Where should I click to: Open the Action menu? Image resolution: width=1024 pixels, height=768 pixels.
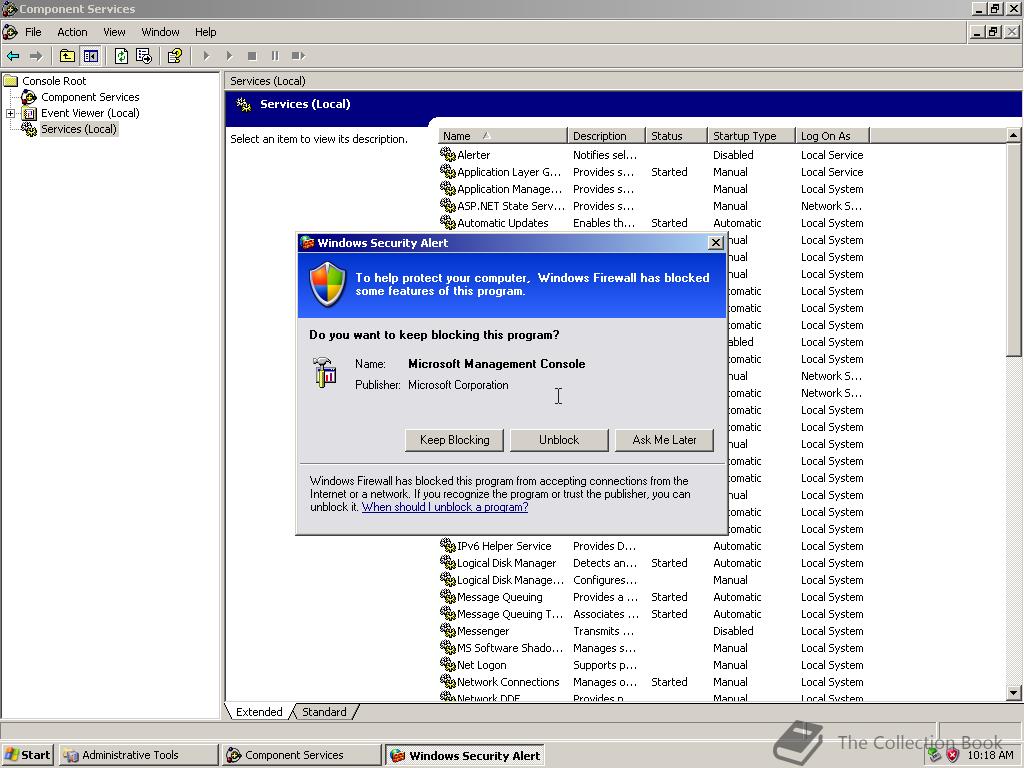coord(72,32)
